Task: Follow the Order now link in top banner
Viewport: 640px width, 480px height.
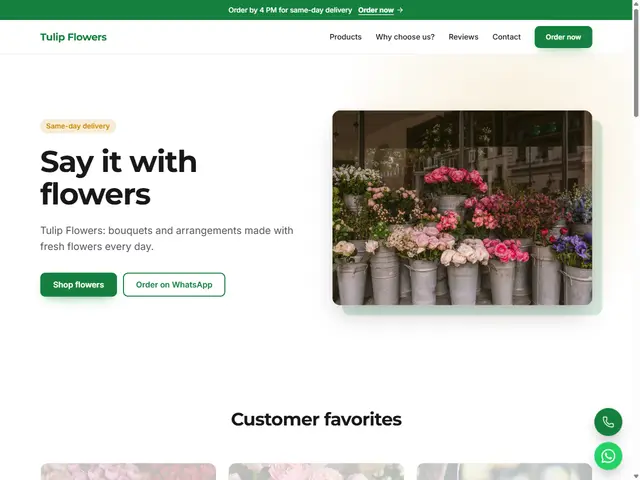Action: [x=380, y=10]
